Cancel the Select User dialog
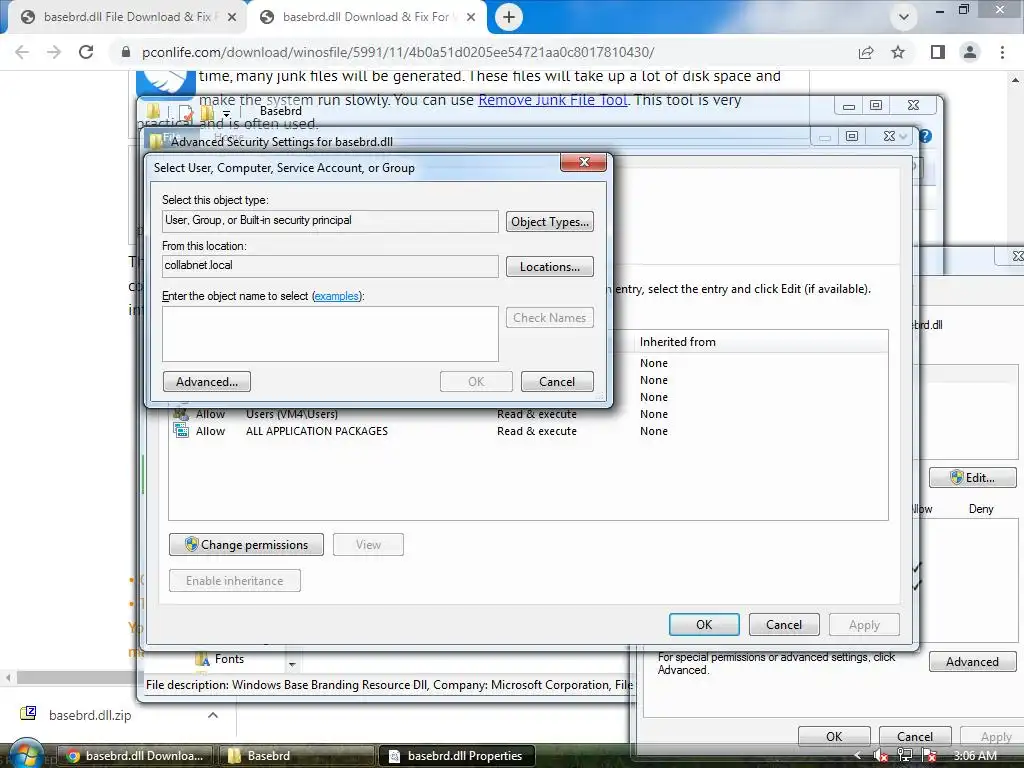Image resolution: width=1024 pixels, height=768 pixels. pos(557,381)
